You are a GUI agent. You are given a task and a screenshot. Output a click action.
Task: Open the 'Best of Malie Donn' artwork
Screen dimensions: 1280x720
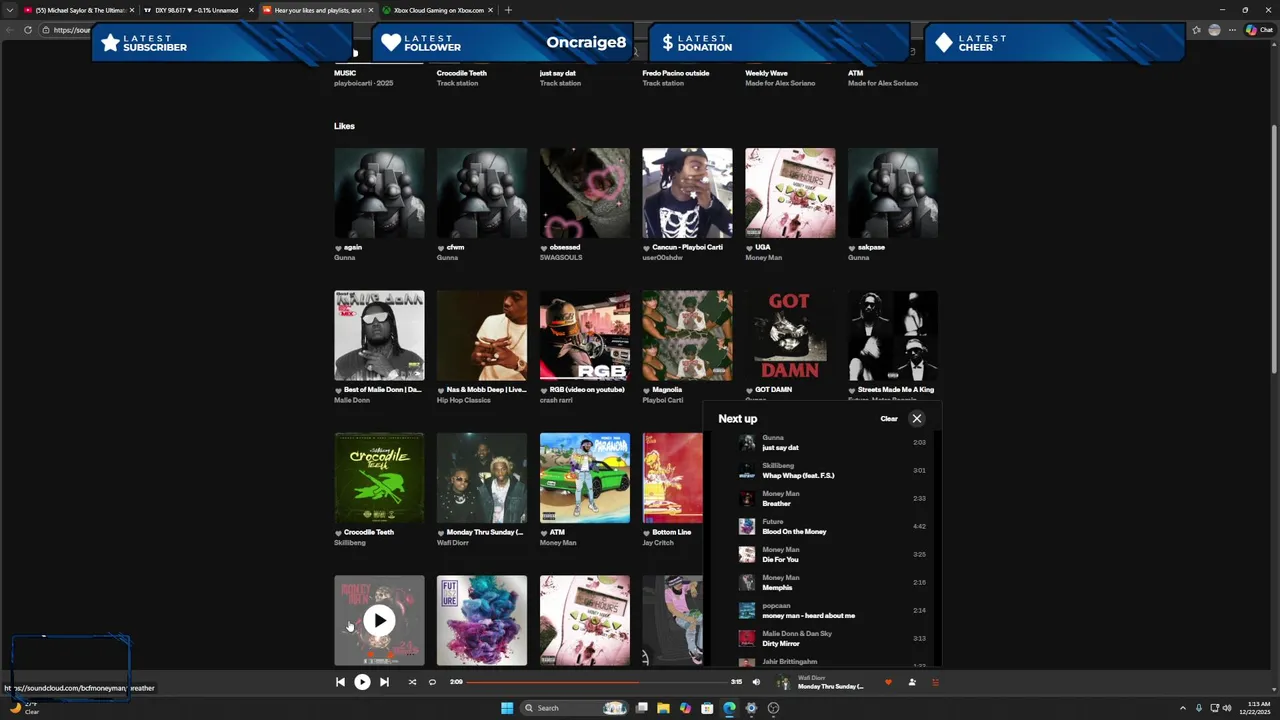point(379,336)
